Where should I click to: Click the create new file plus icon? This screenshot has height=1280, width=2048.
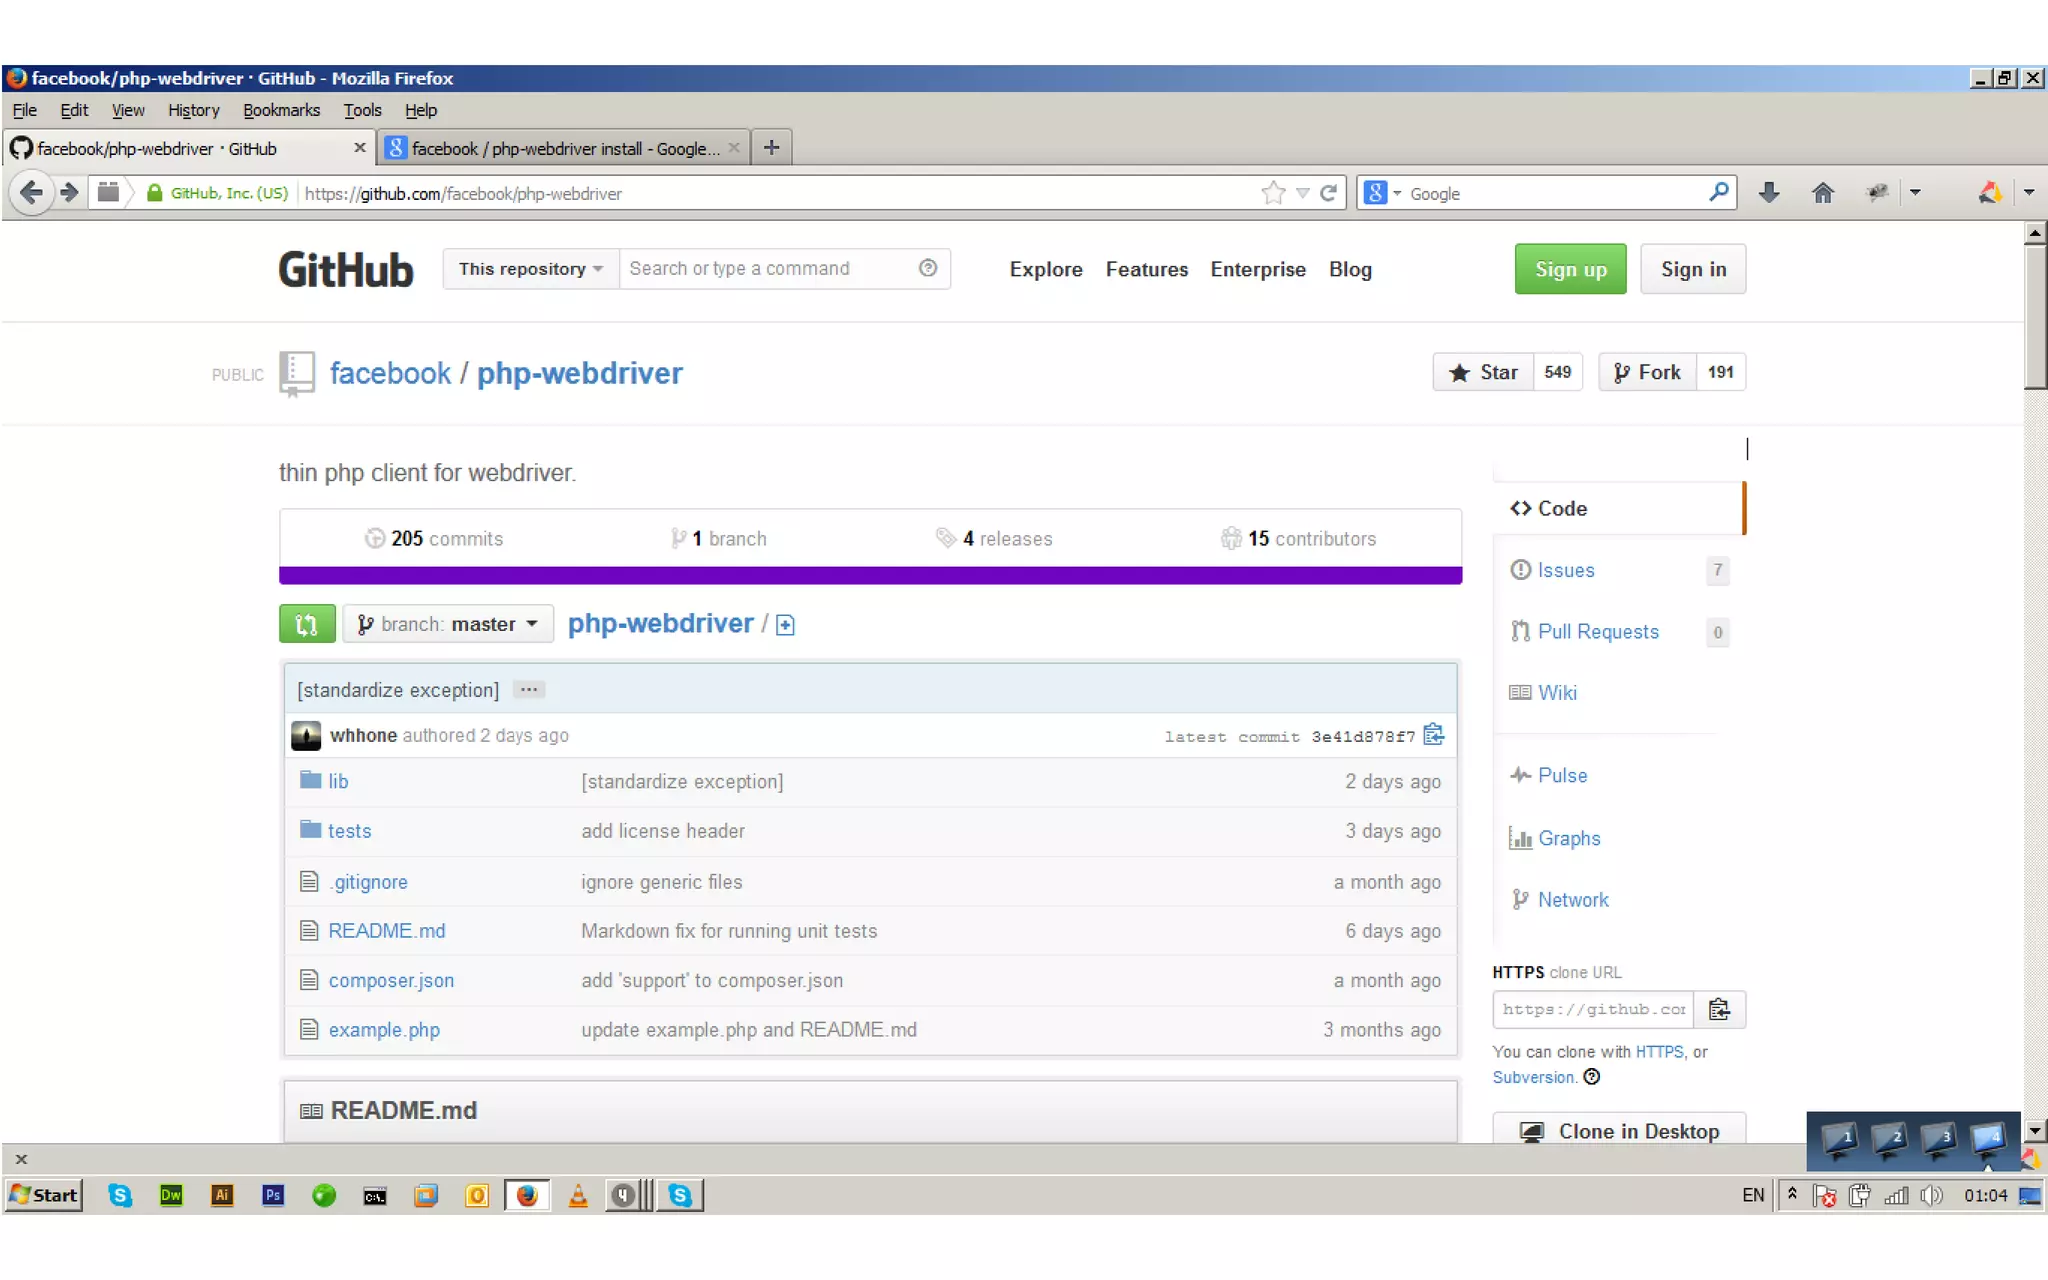point(785,625)
